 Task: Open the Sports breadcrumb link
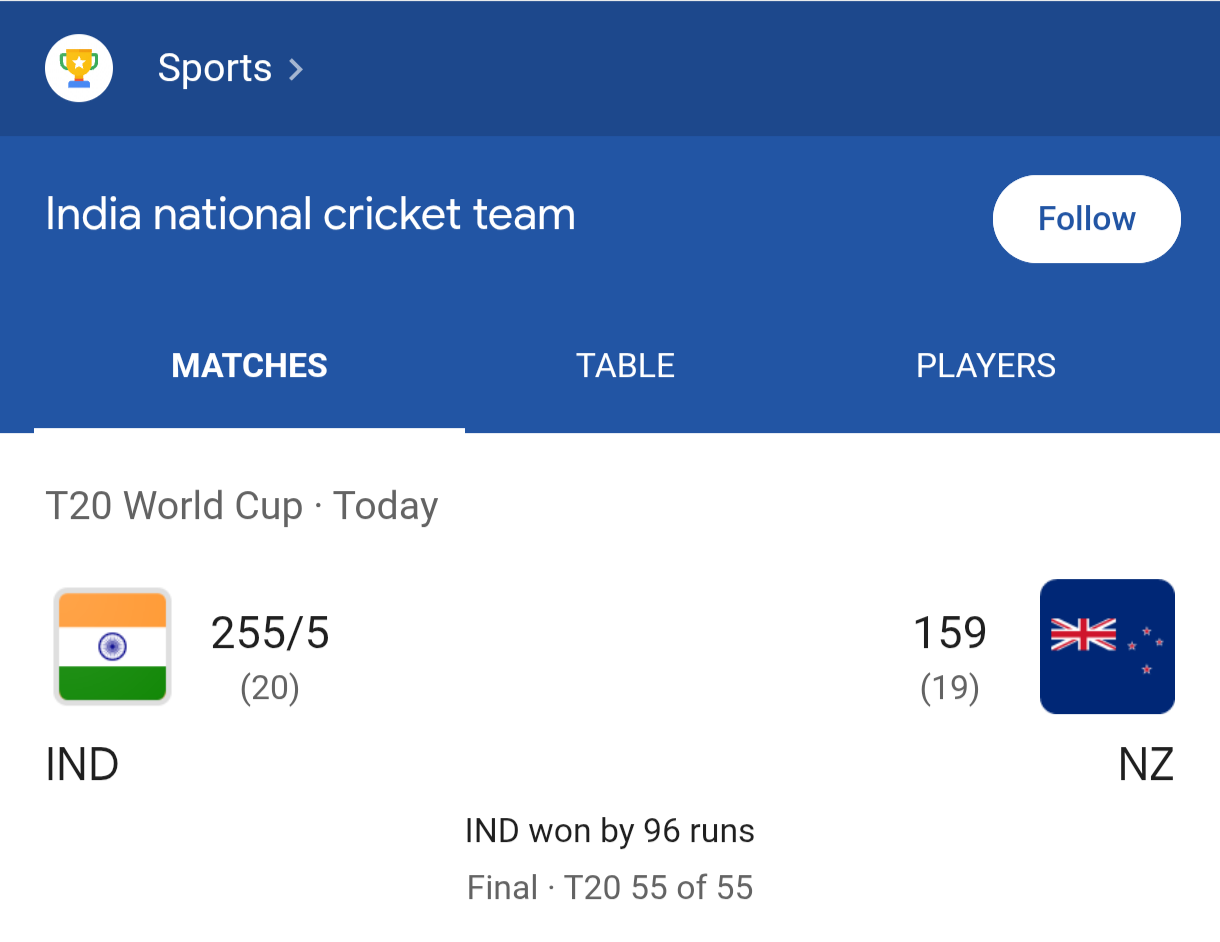point(214,68)
